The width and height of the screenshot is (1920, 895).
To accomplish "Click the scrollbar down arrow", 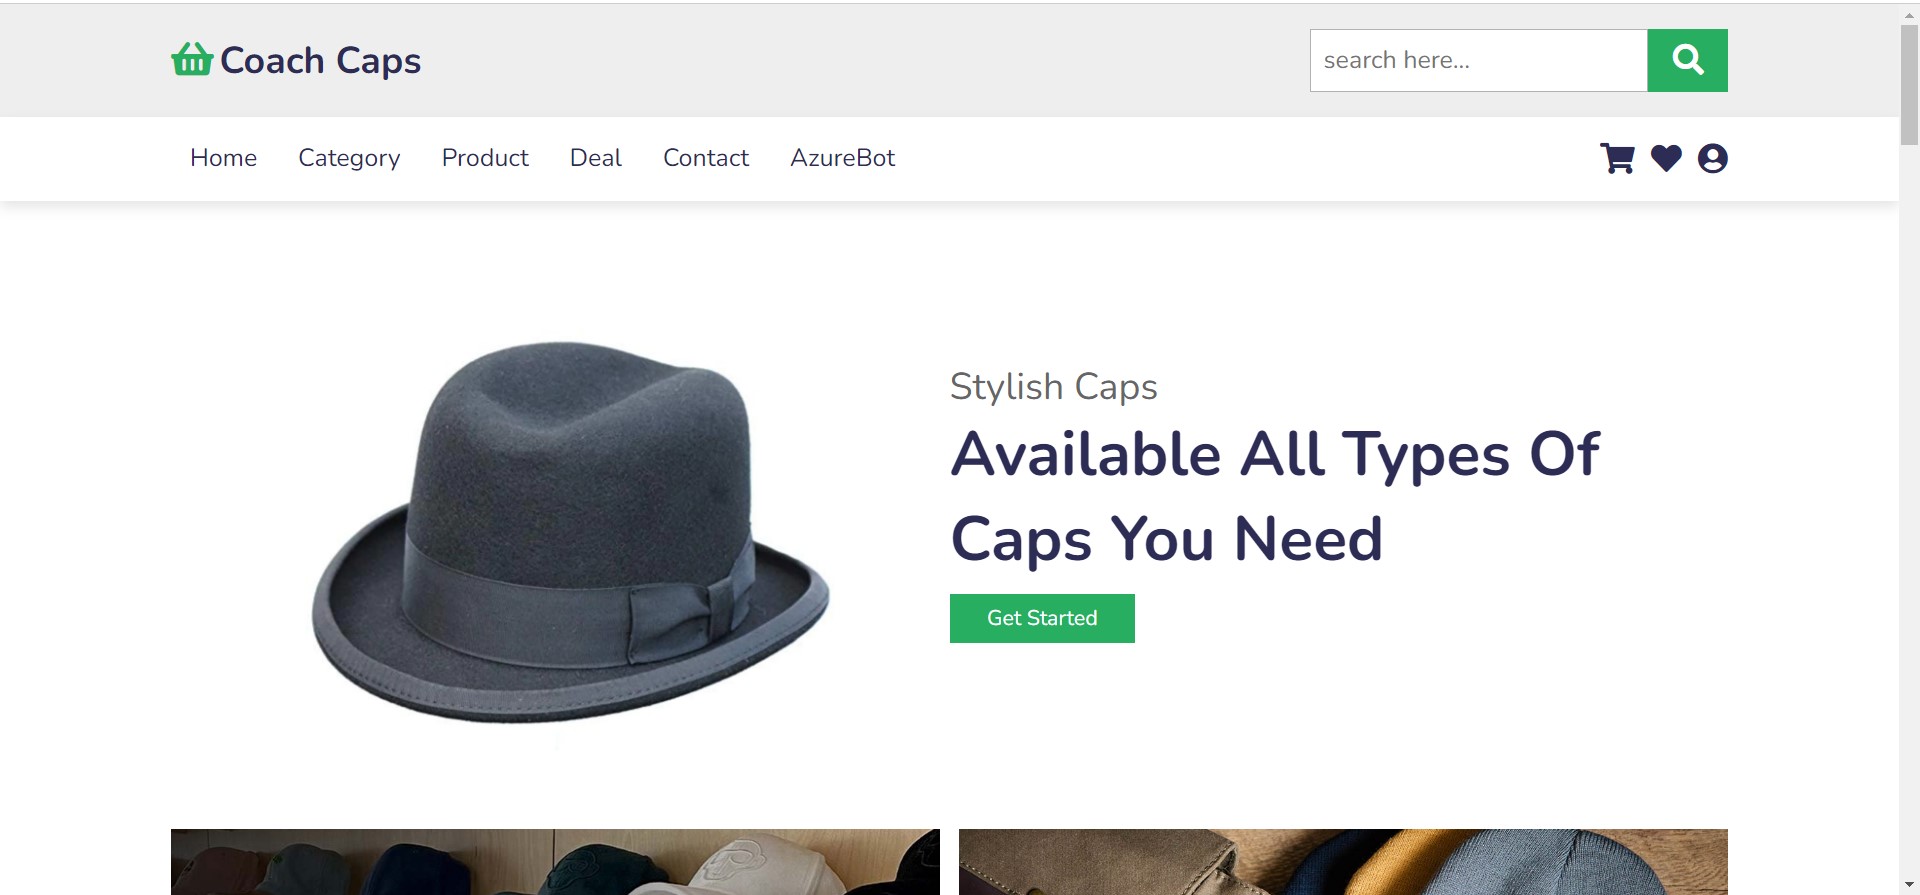I will pos(1908,884).
